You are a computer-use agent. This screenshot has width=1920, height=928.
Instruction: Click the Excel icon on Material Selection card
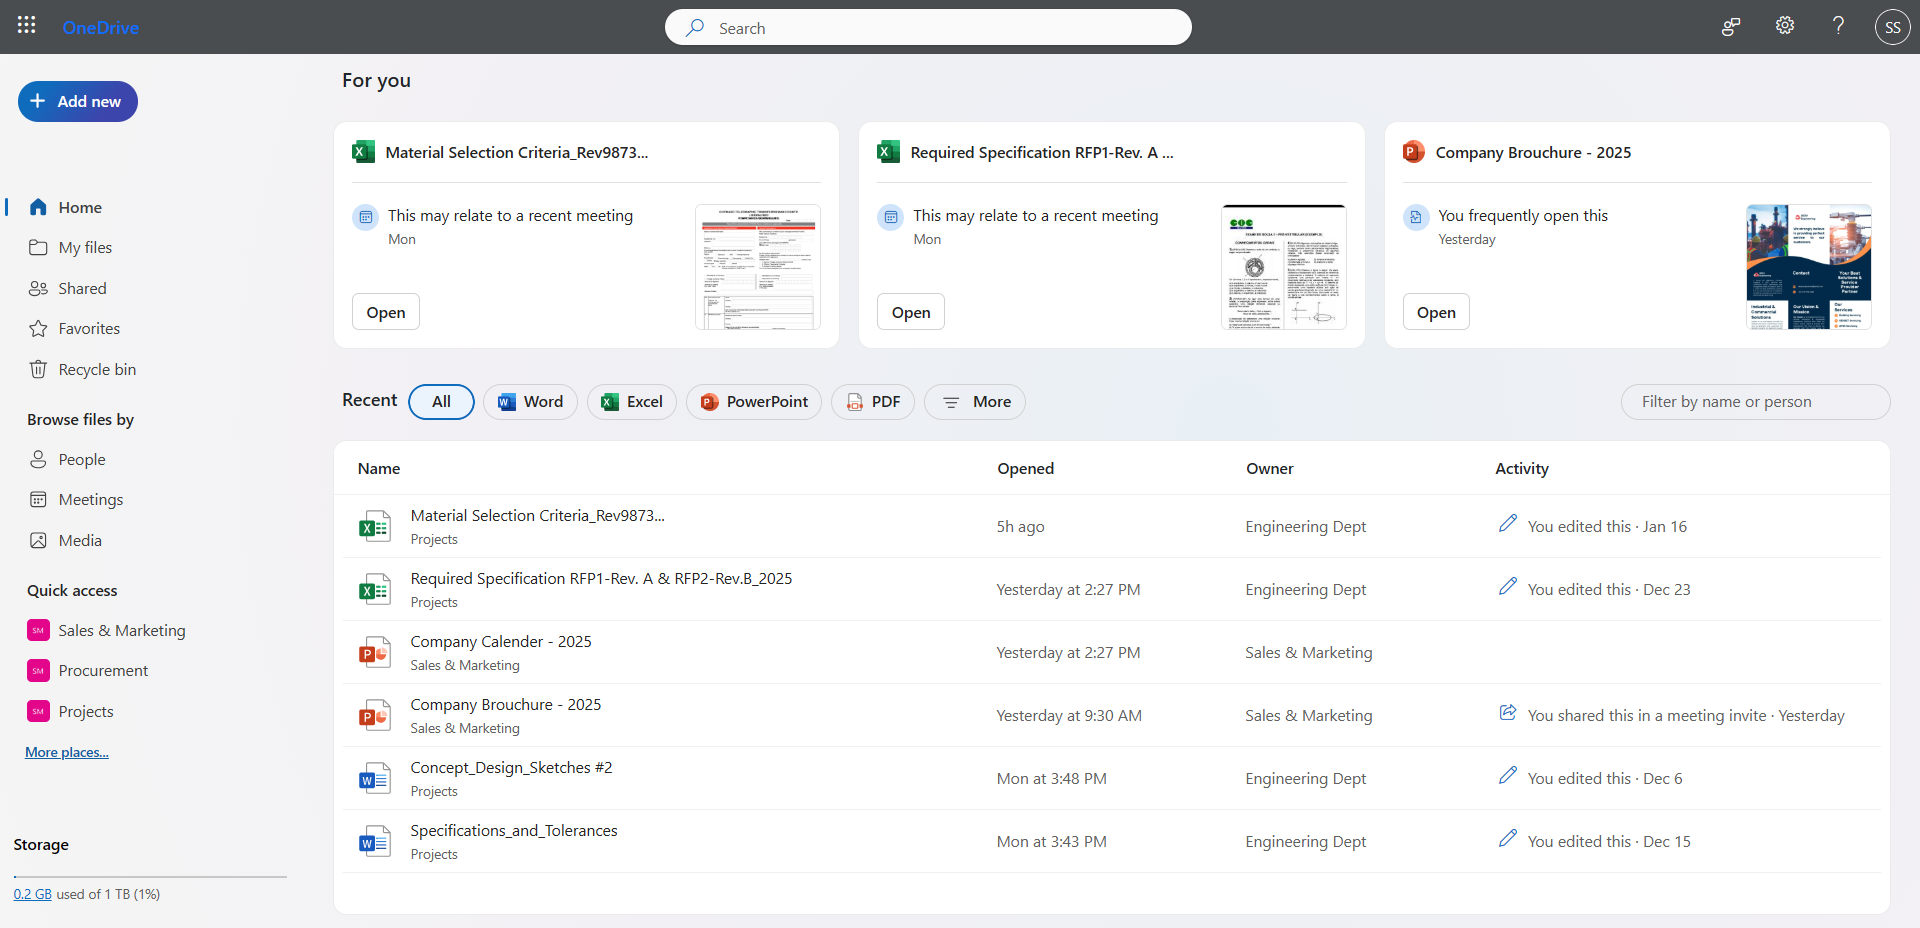pyautogui.click(x=363, y=152)
